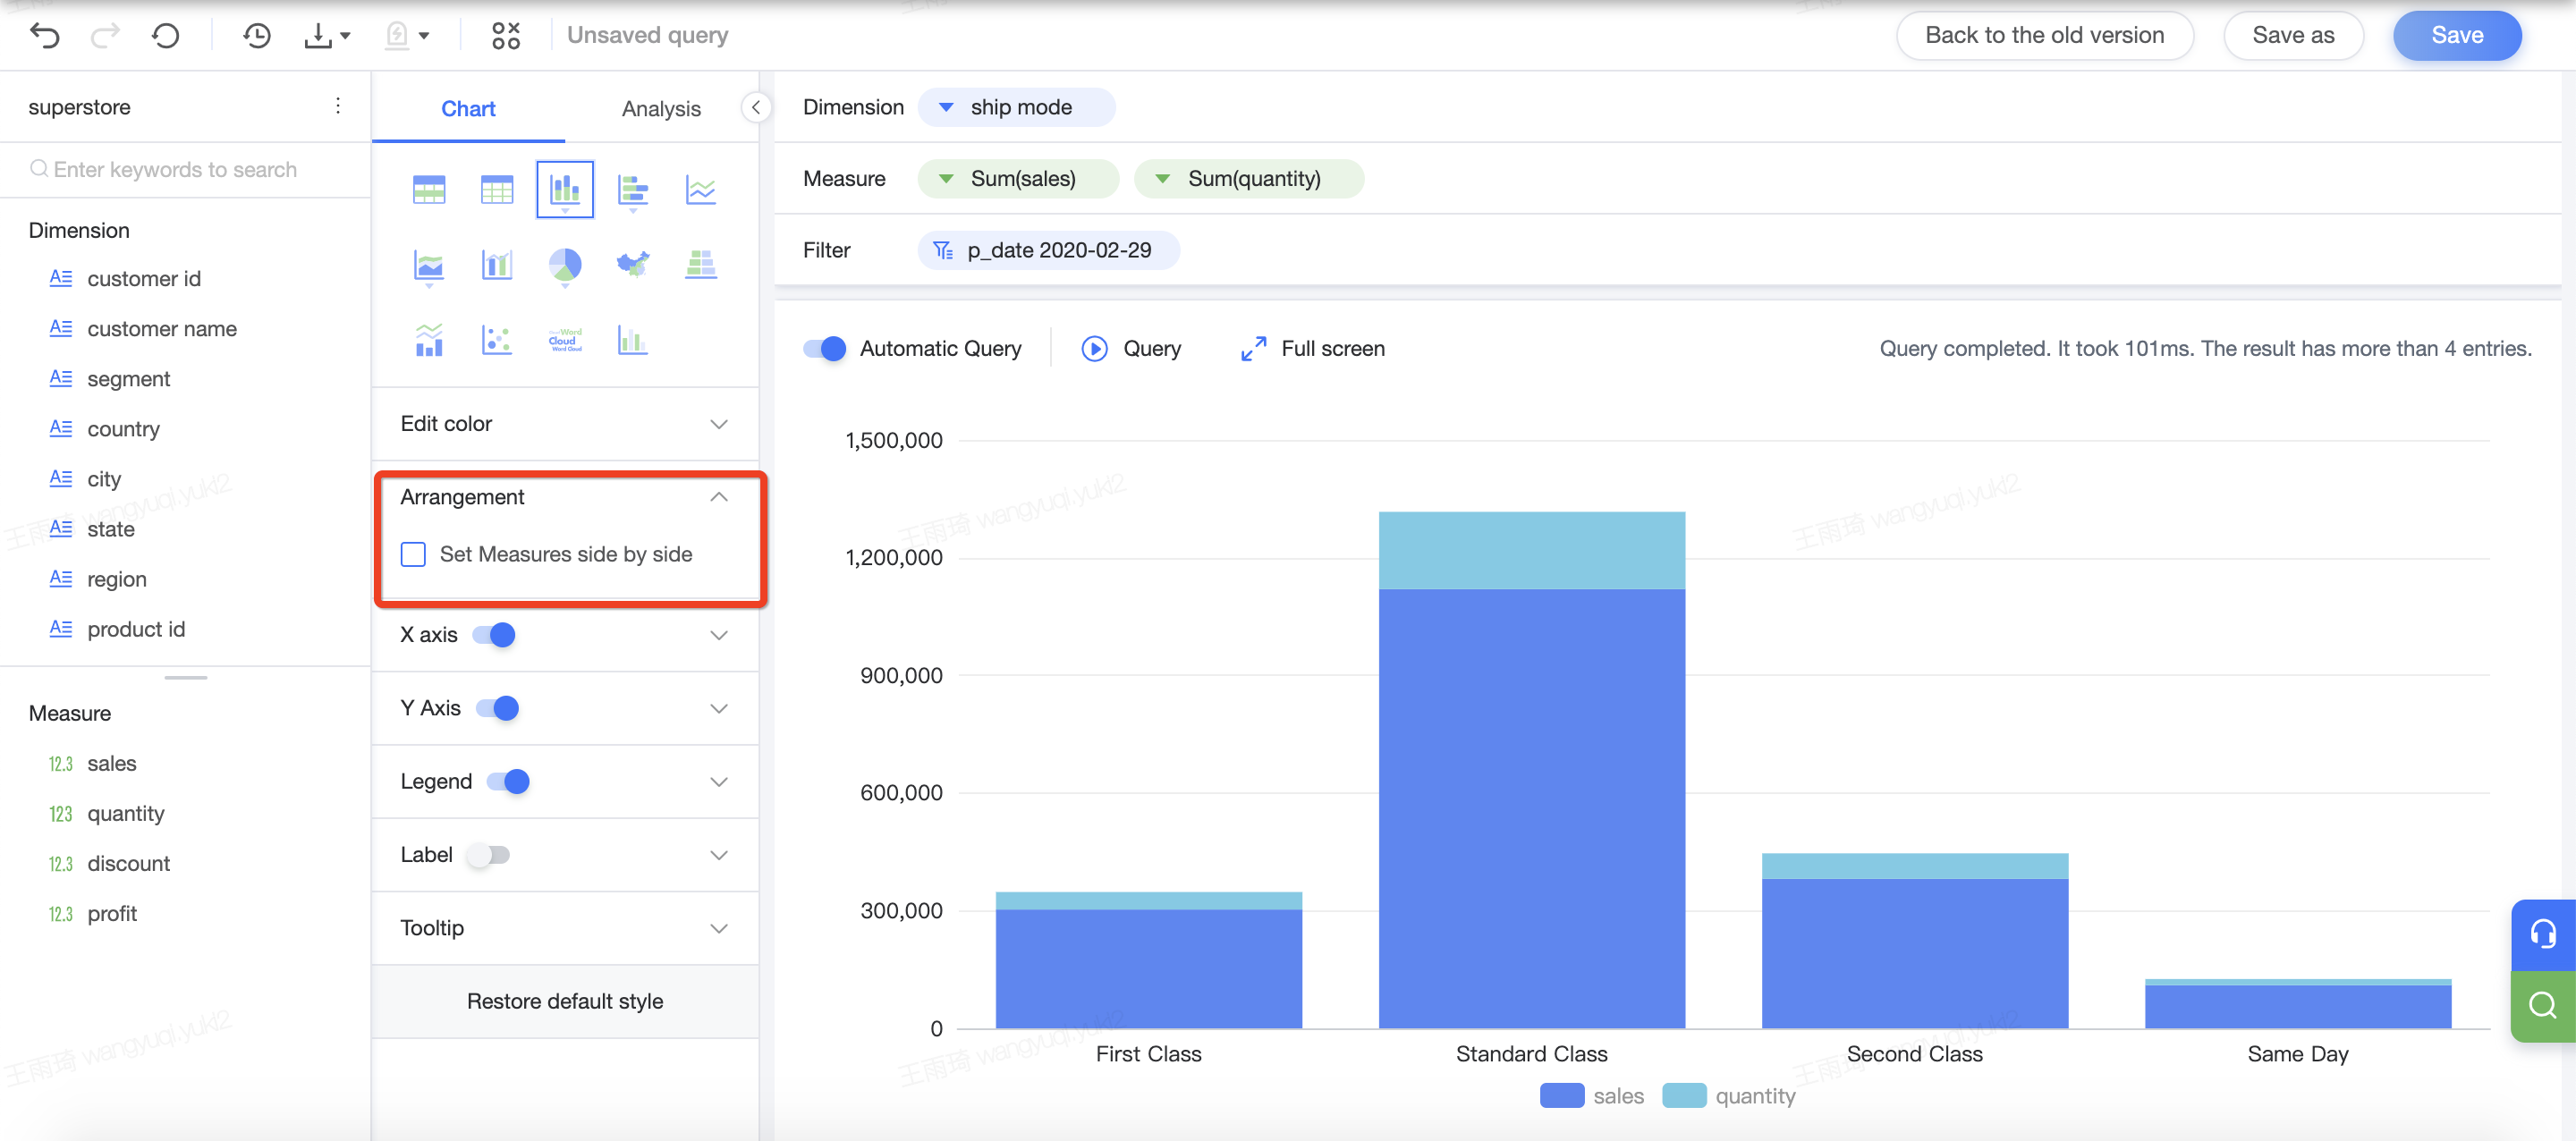Select the profit measure field

(x=112, y=914)
